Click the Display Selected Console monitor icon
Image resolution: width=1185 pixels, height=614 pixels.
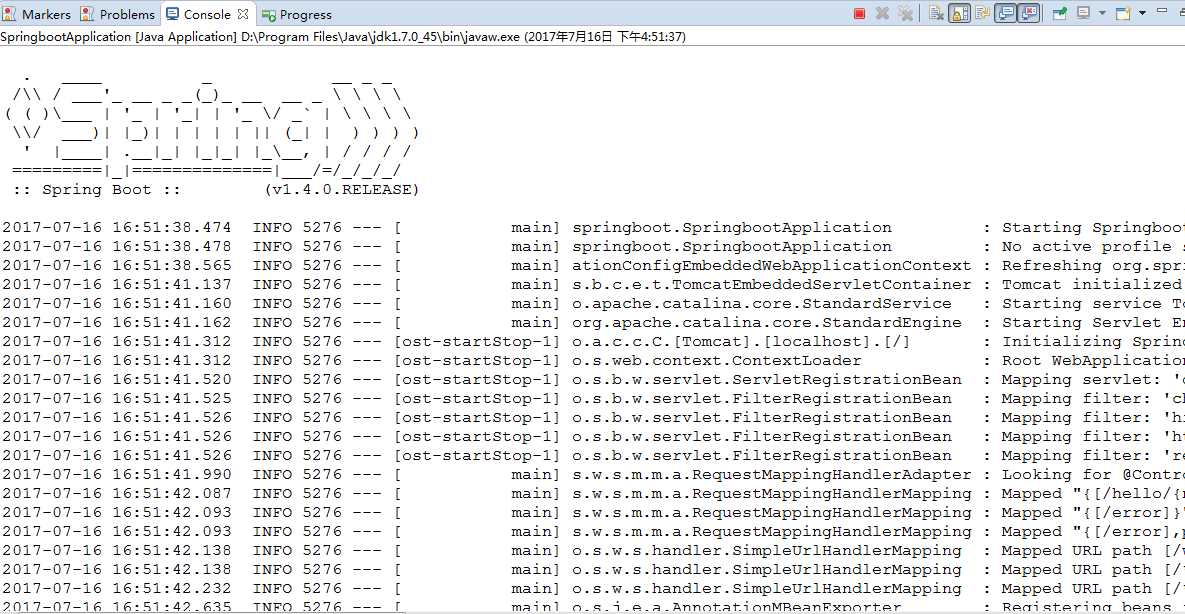coord(1084,13)
